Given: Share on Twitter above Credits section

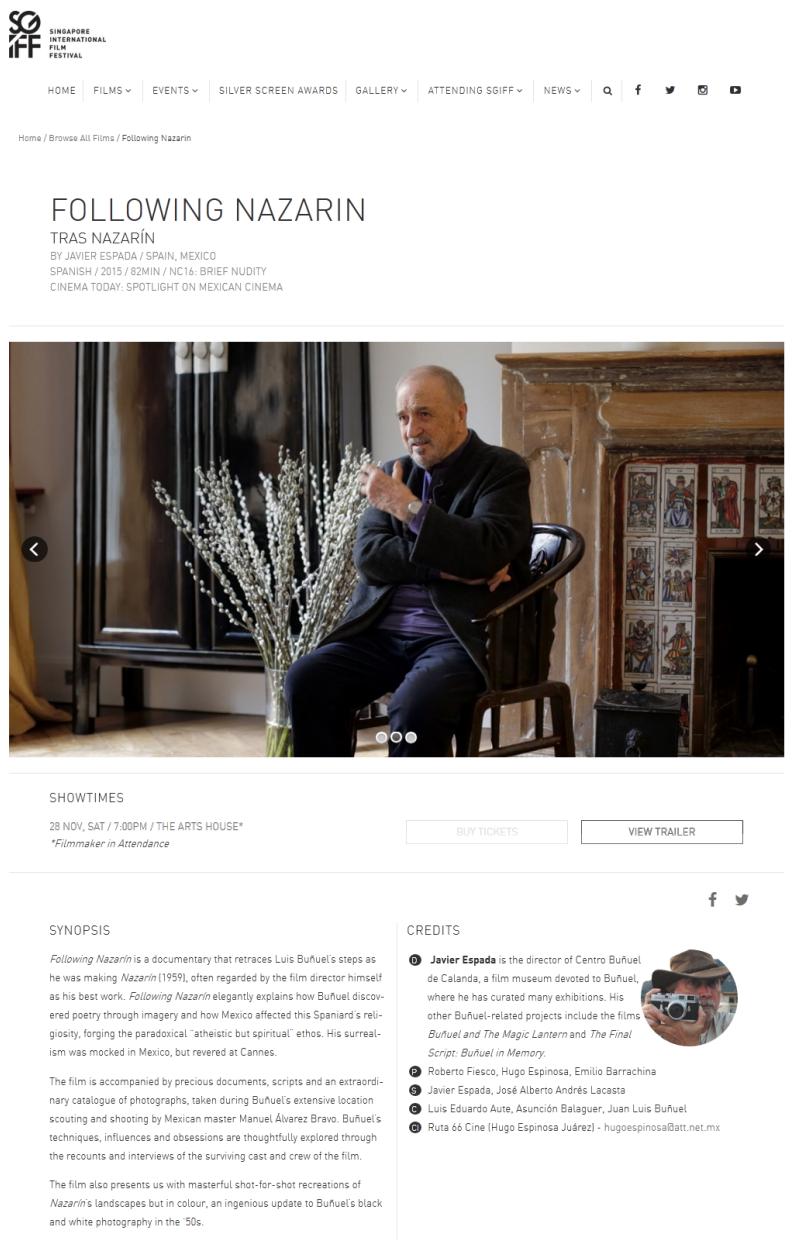Looking at the screenshot, I should coord(741,899).
